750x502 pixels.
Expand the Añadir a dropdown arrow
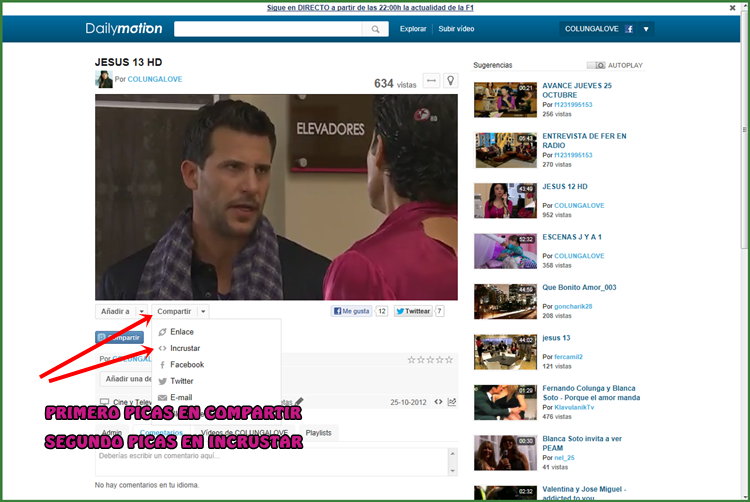click(142, 312)
